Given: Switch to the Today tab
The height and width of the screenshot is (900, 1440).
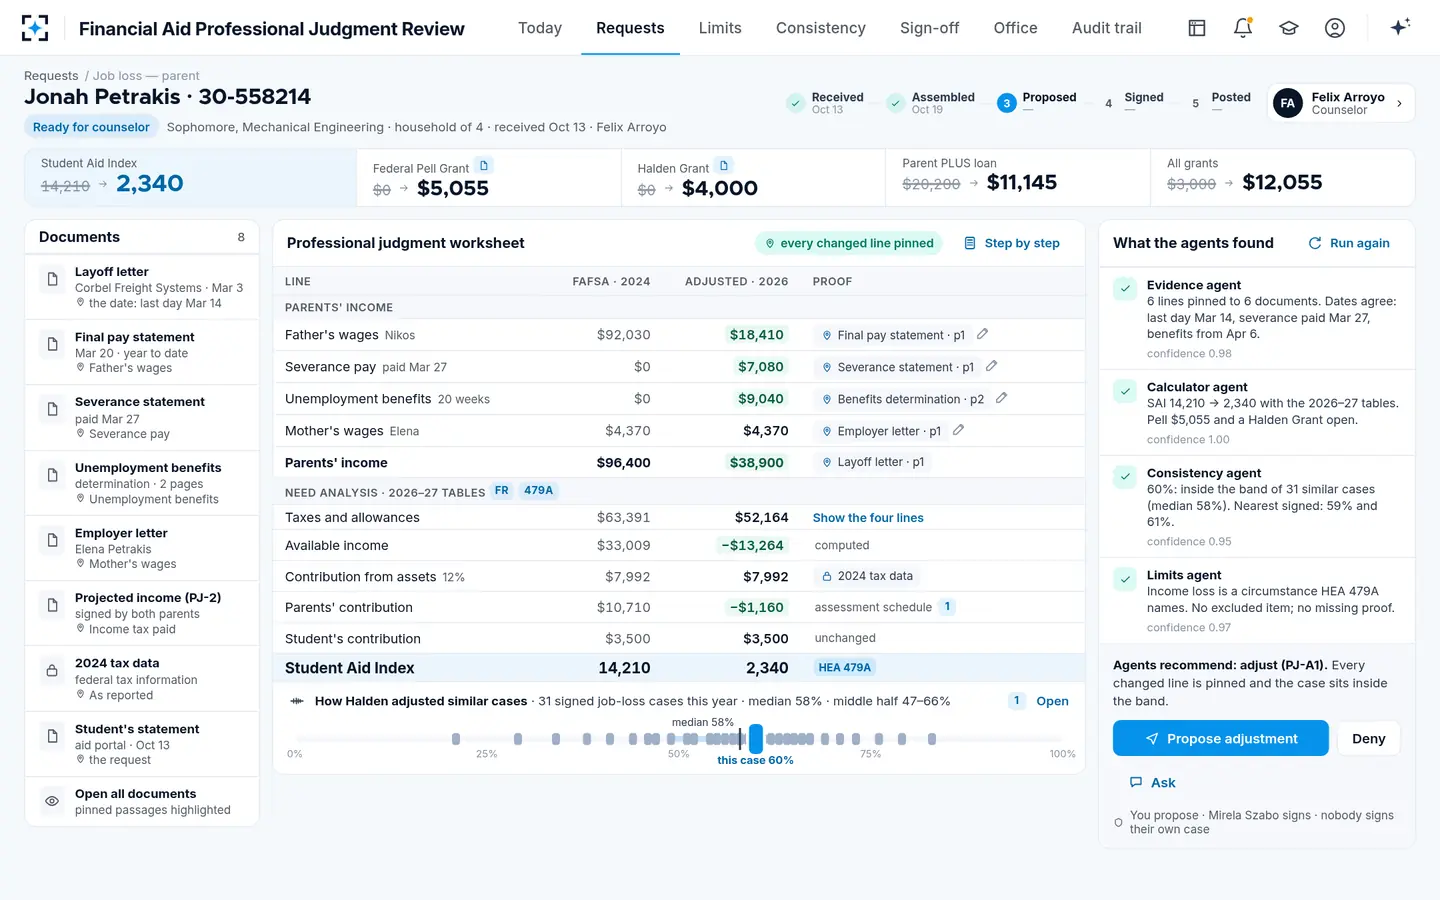Looking at the screenshot, I should (540, 28).
